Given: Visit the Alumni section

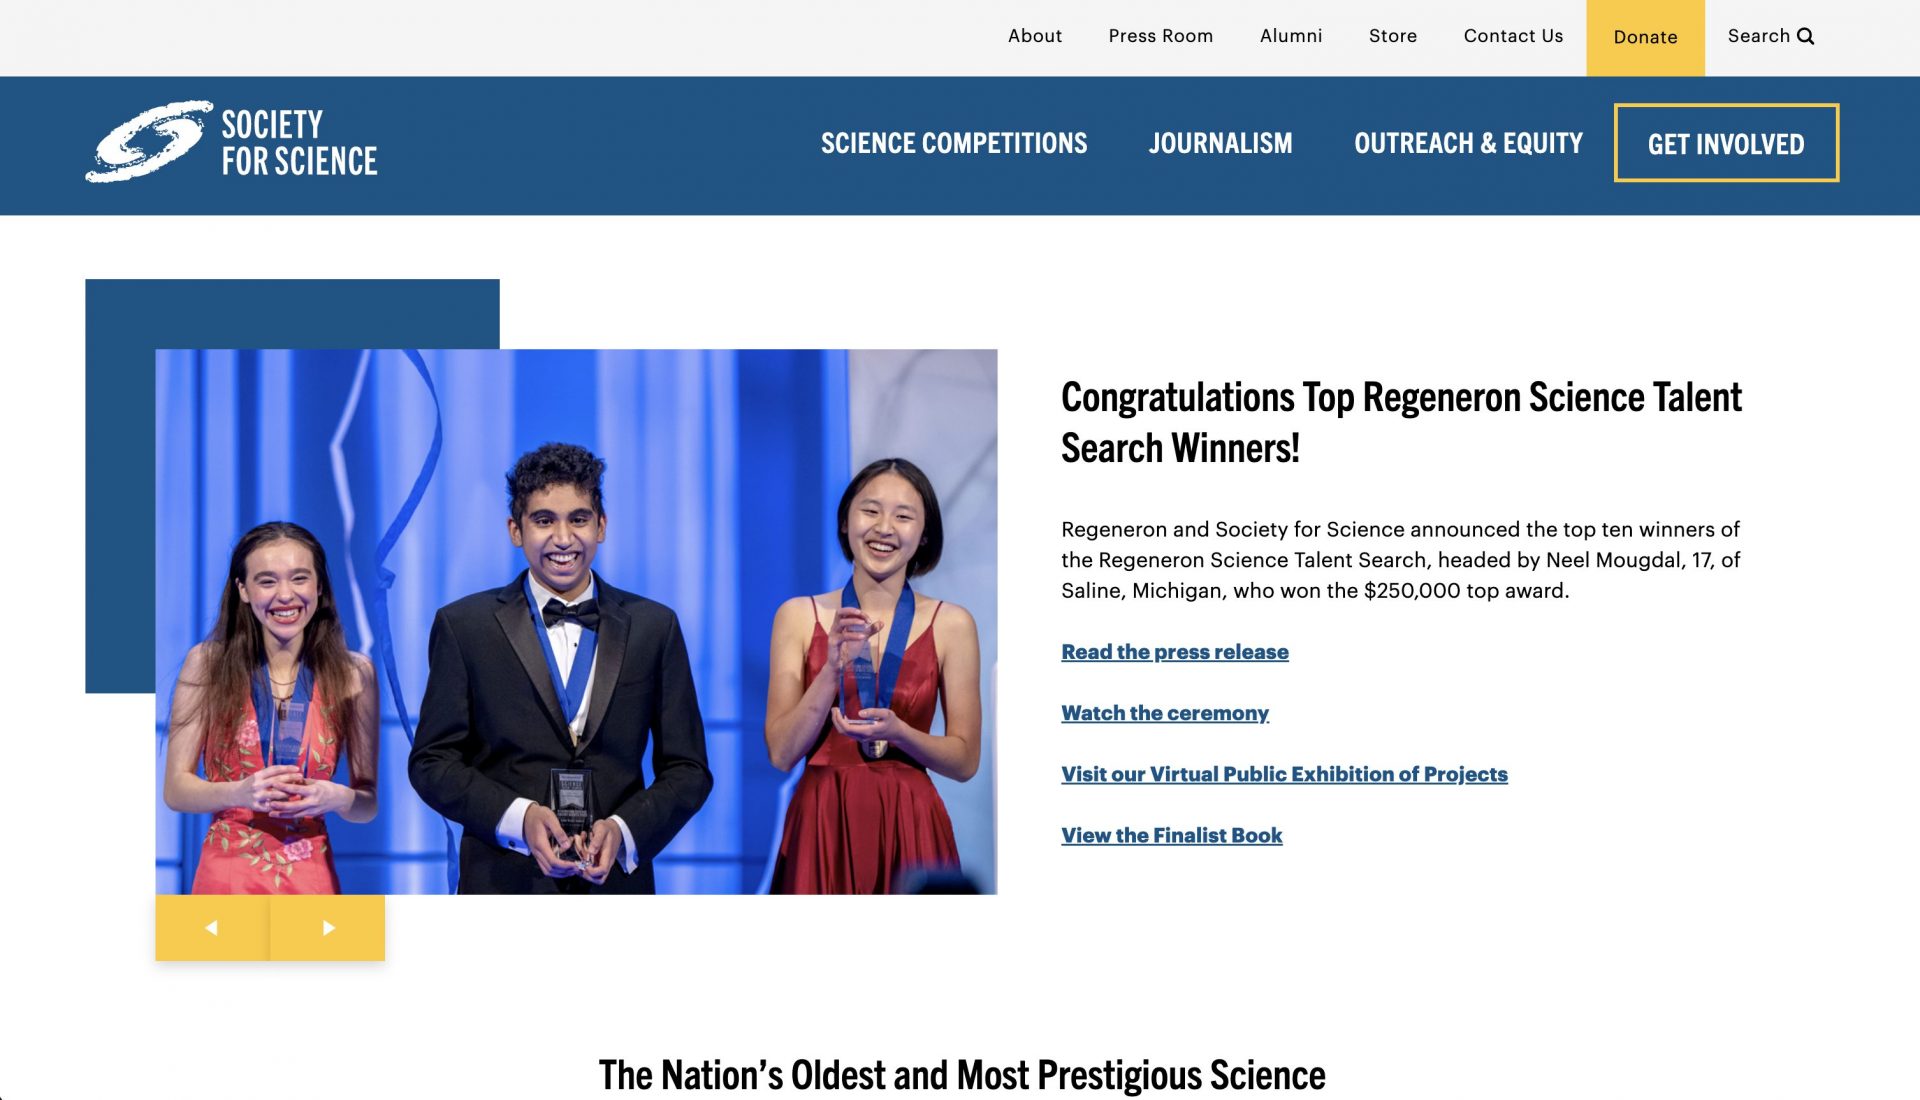Looking at the screenshot, I should pyautogui.click(x=1290, y=36).
